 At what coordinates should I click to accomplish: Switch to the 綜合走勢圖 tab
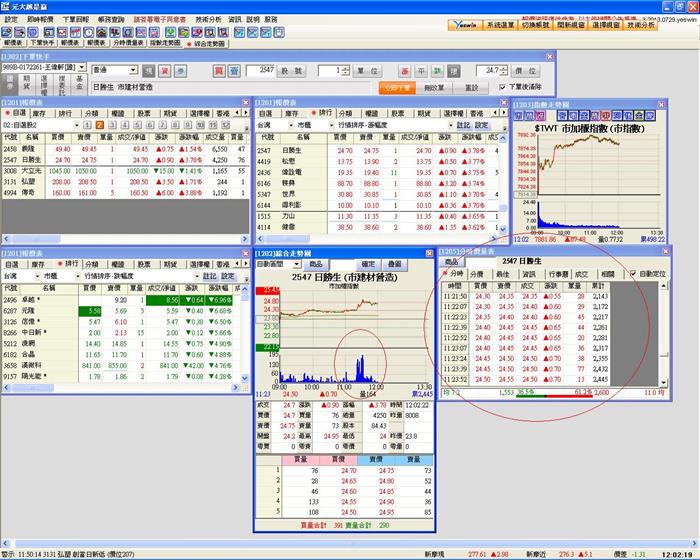coord(207,44)
